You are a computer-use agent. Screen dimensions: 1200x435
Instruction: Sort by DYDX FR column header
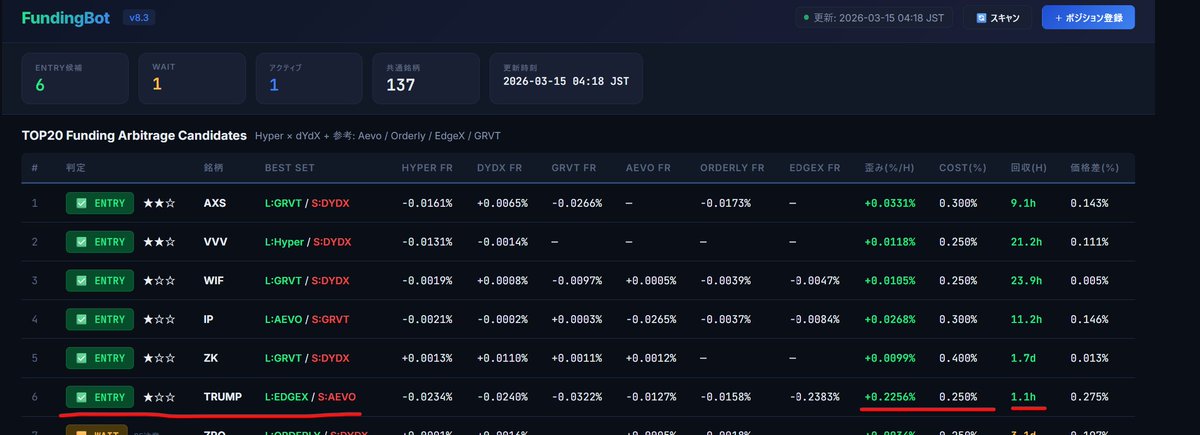coord(500,167)
